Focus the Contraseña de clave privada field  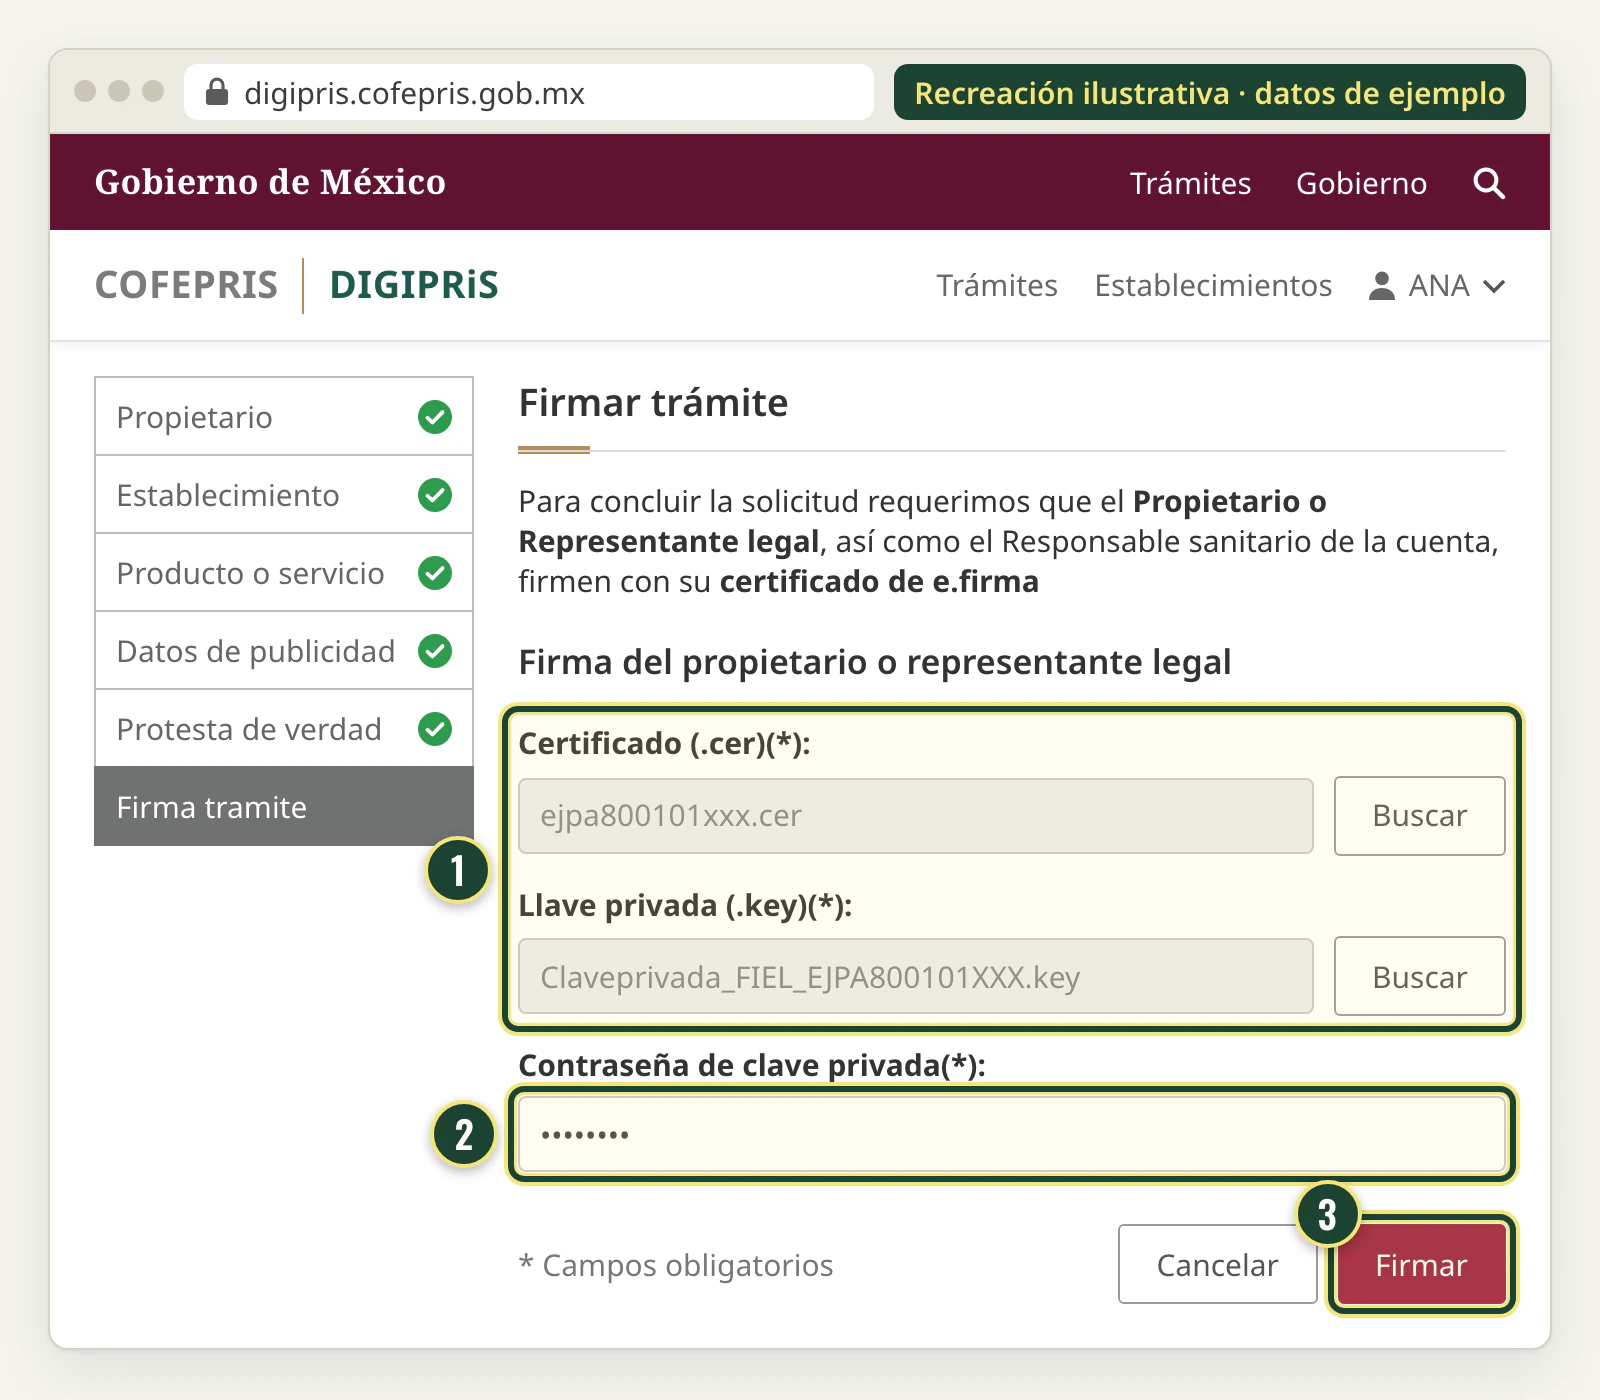click(1012, 1135)
